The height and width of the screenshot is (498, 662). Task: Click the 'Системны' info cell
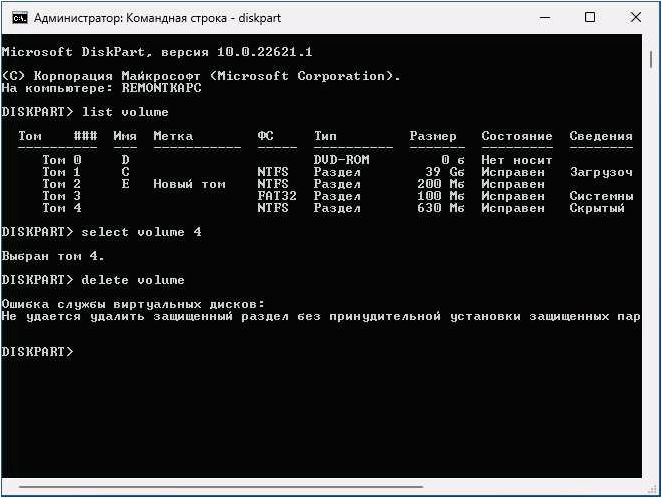pos(601,196)
